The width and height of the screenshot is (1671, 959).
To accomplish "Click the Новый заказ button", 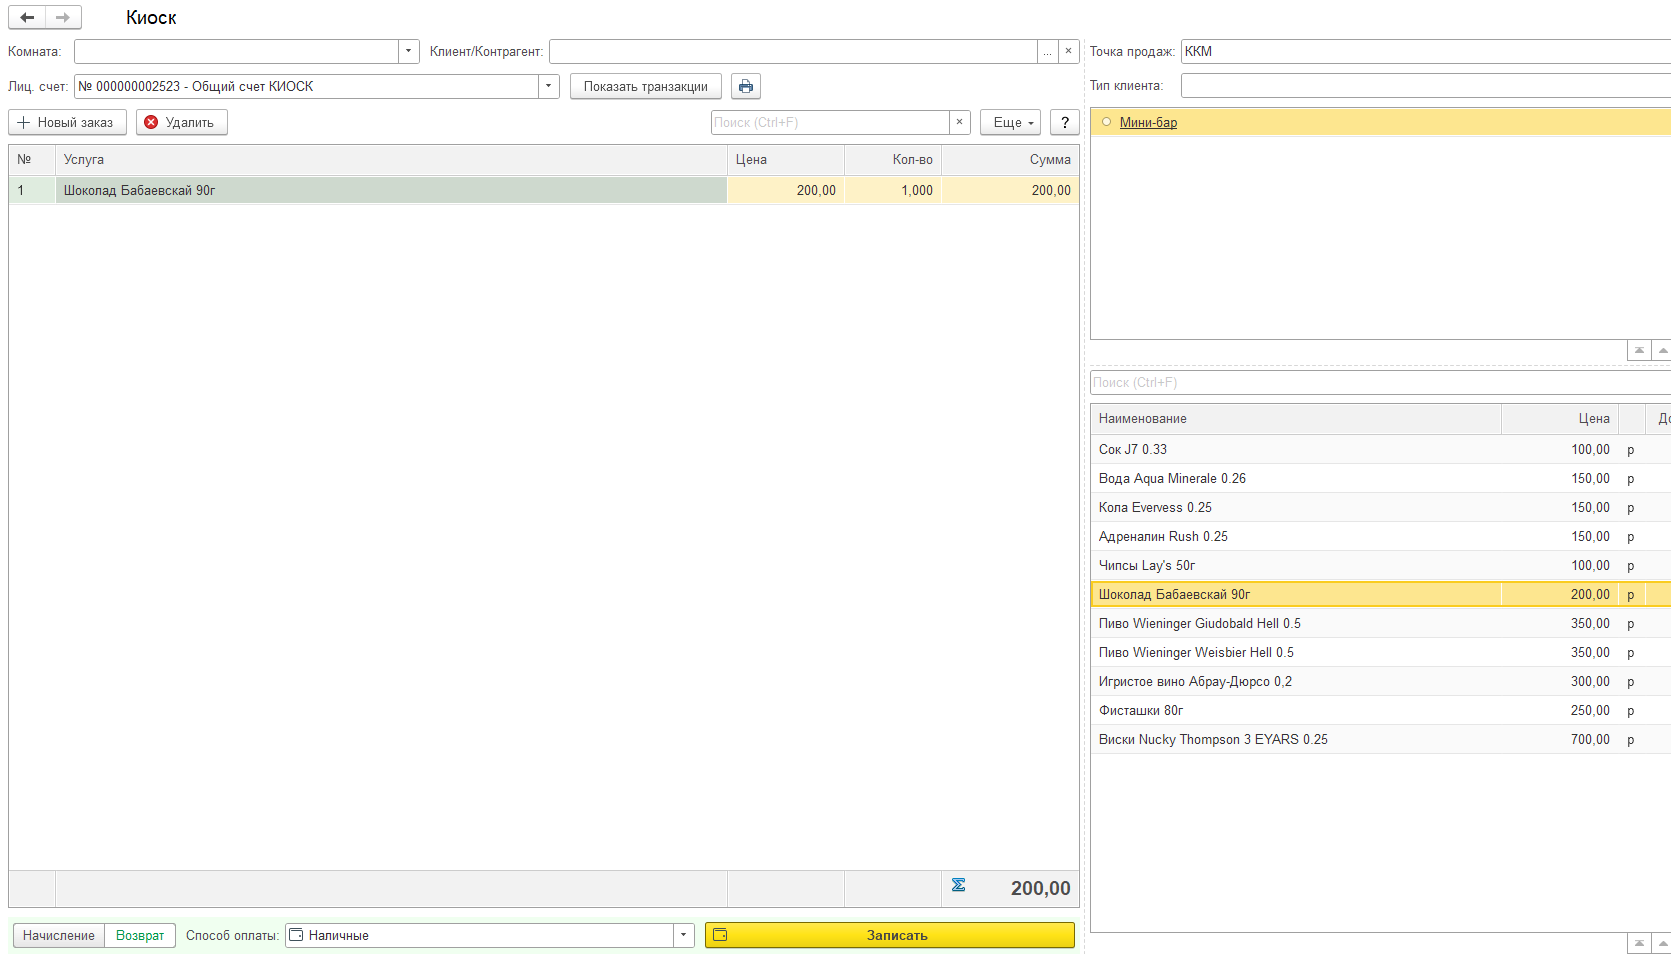I will (x=67, y=122).
